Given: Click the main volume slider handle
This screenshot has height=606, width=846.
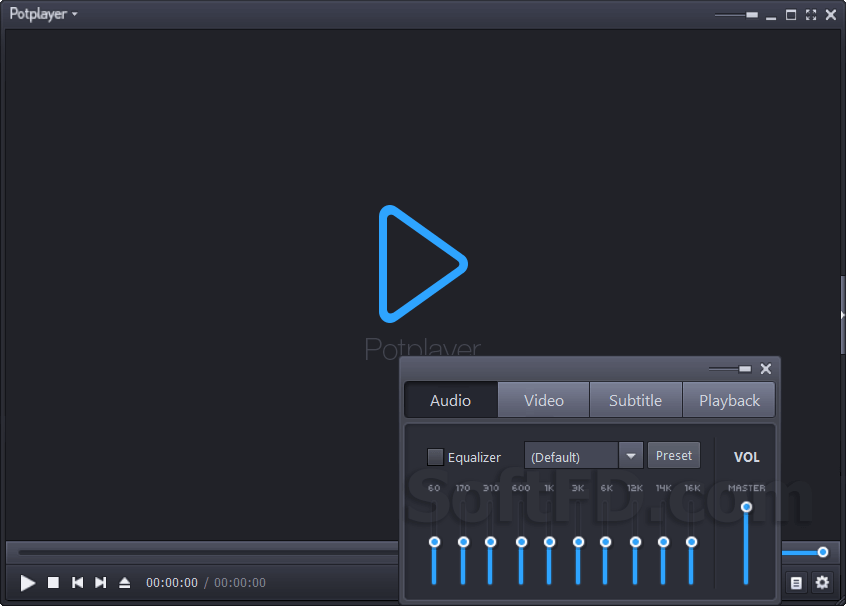Looking at the screenshot, I should click(x=823, y=552).
